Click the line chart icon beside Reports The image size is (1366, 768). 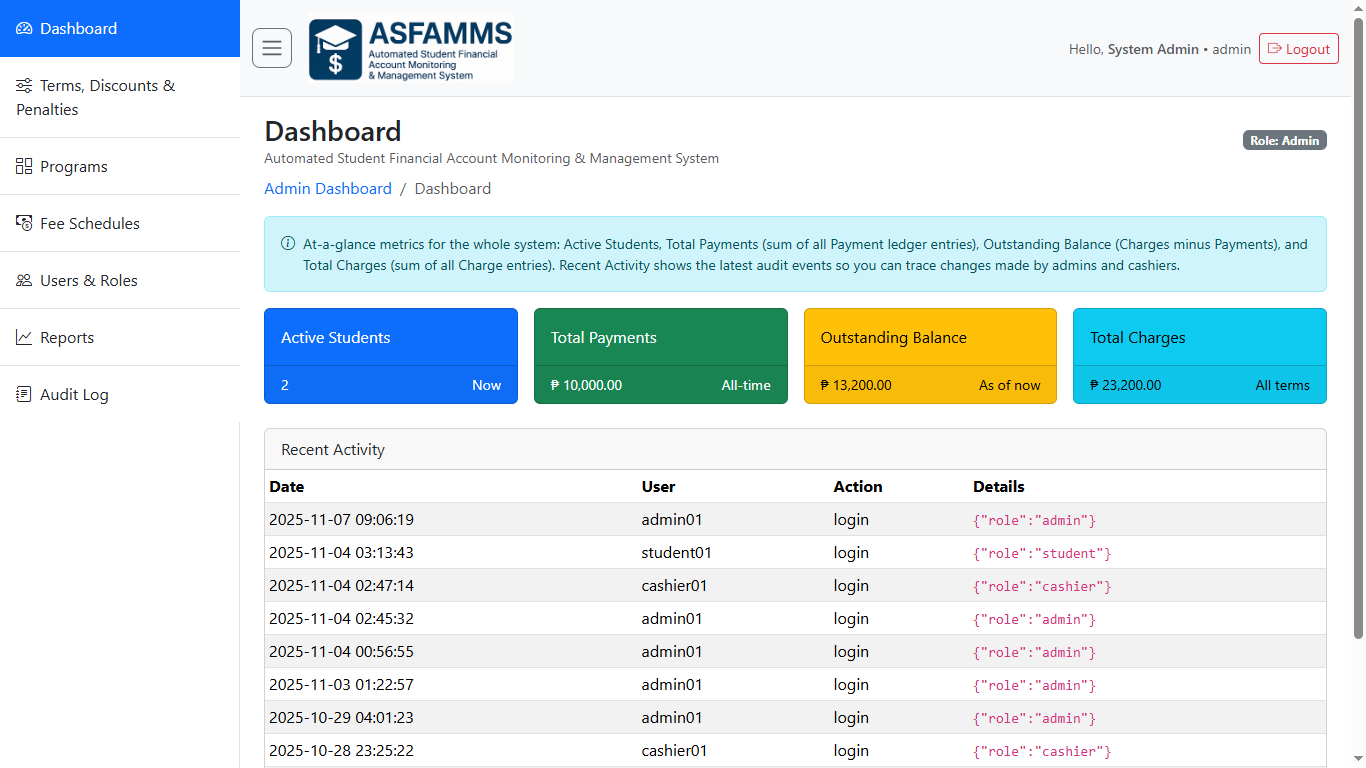24,338
